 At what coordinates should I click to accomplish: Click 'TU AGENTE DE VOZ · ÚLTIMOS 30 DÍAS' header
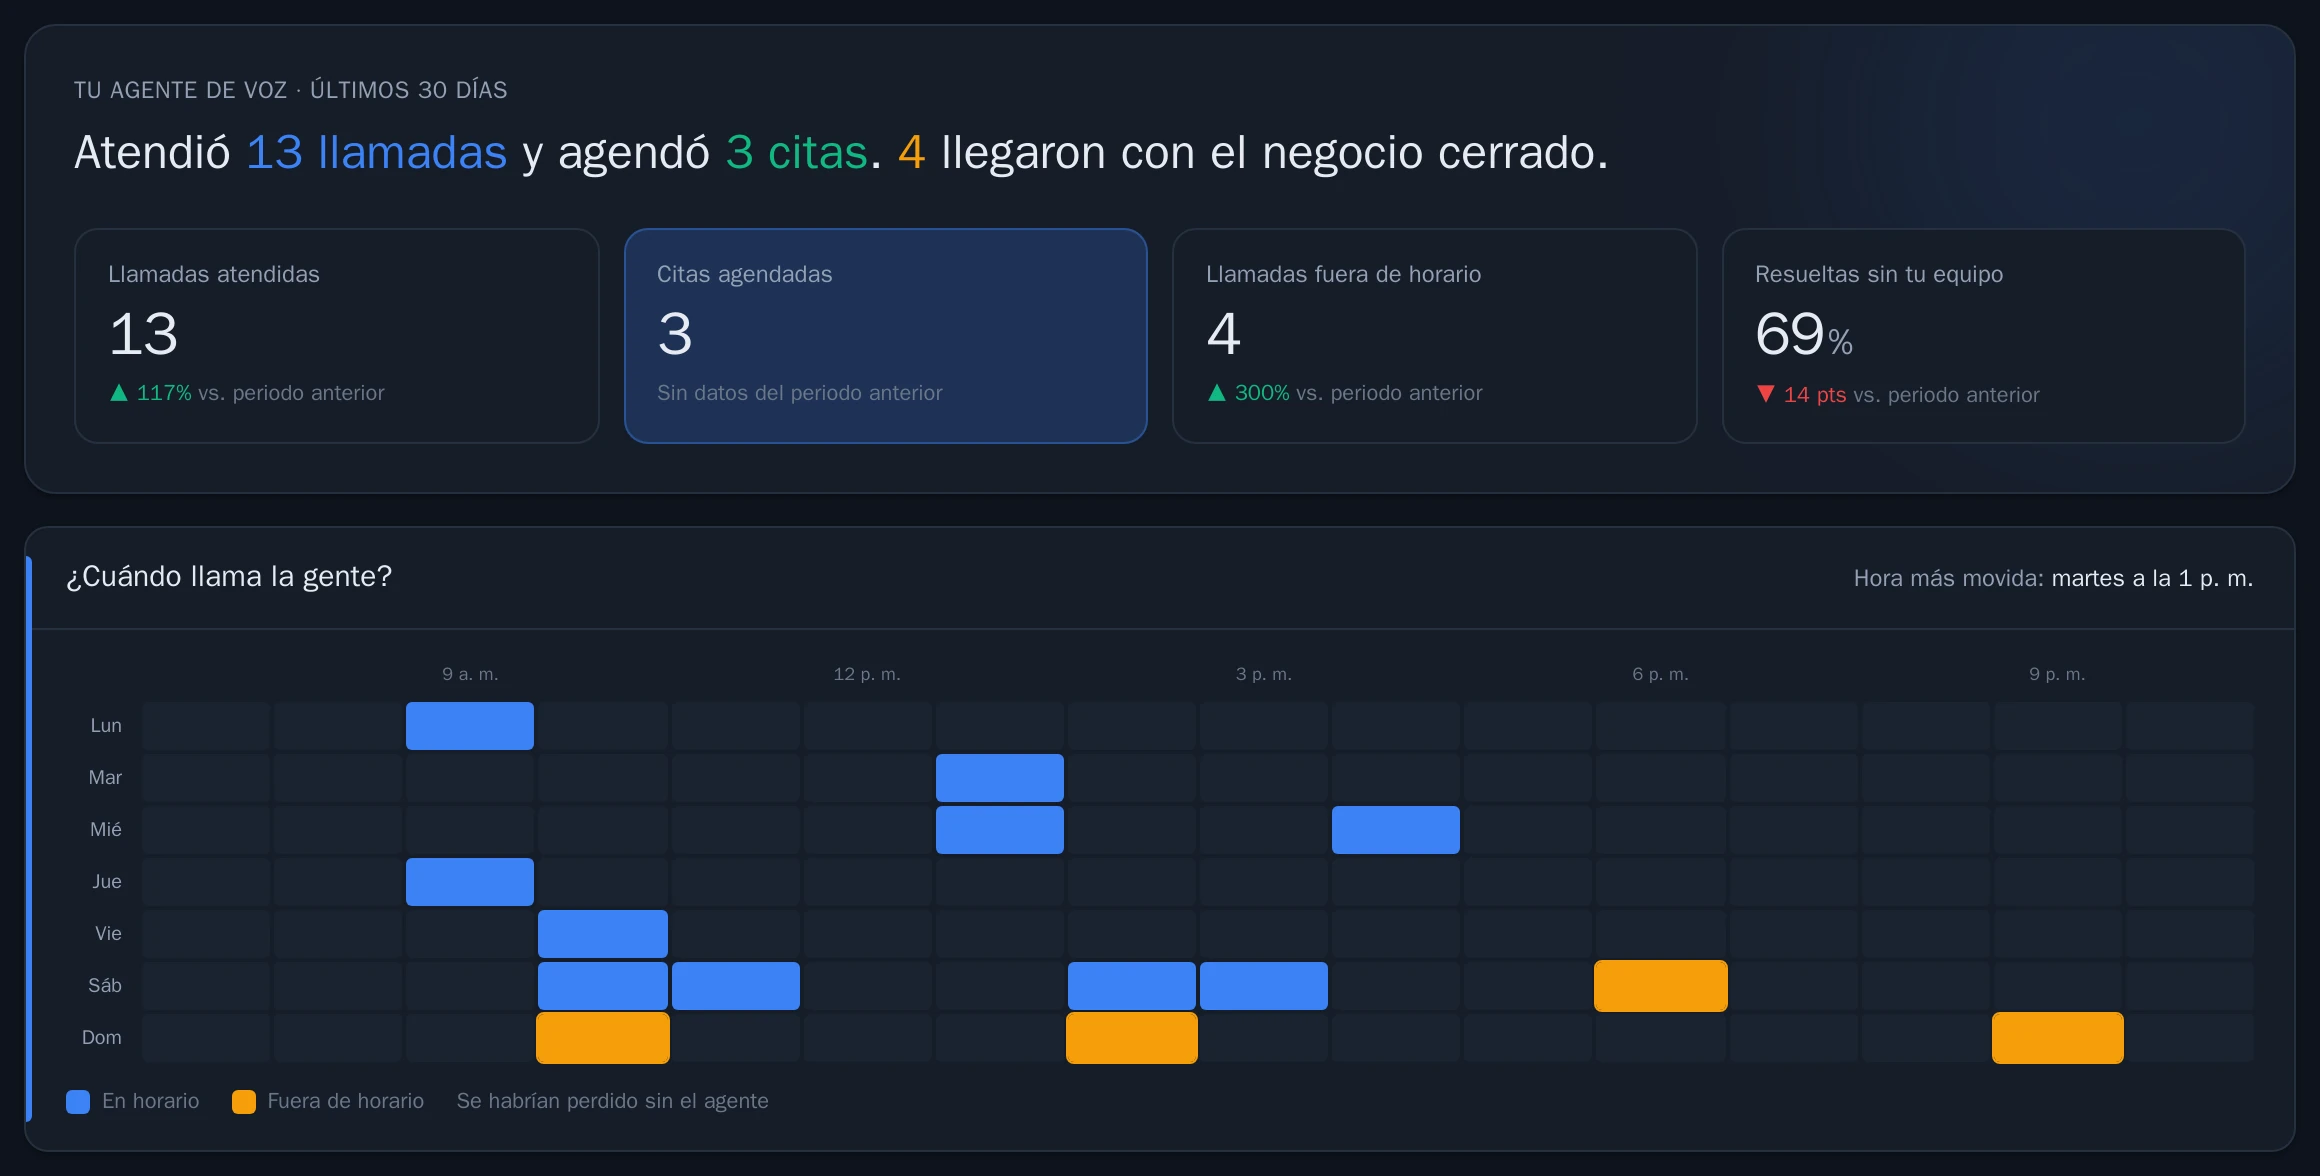point(291,90)
